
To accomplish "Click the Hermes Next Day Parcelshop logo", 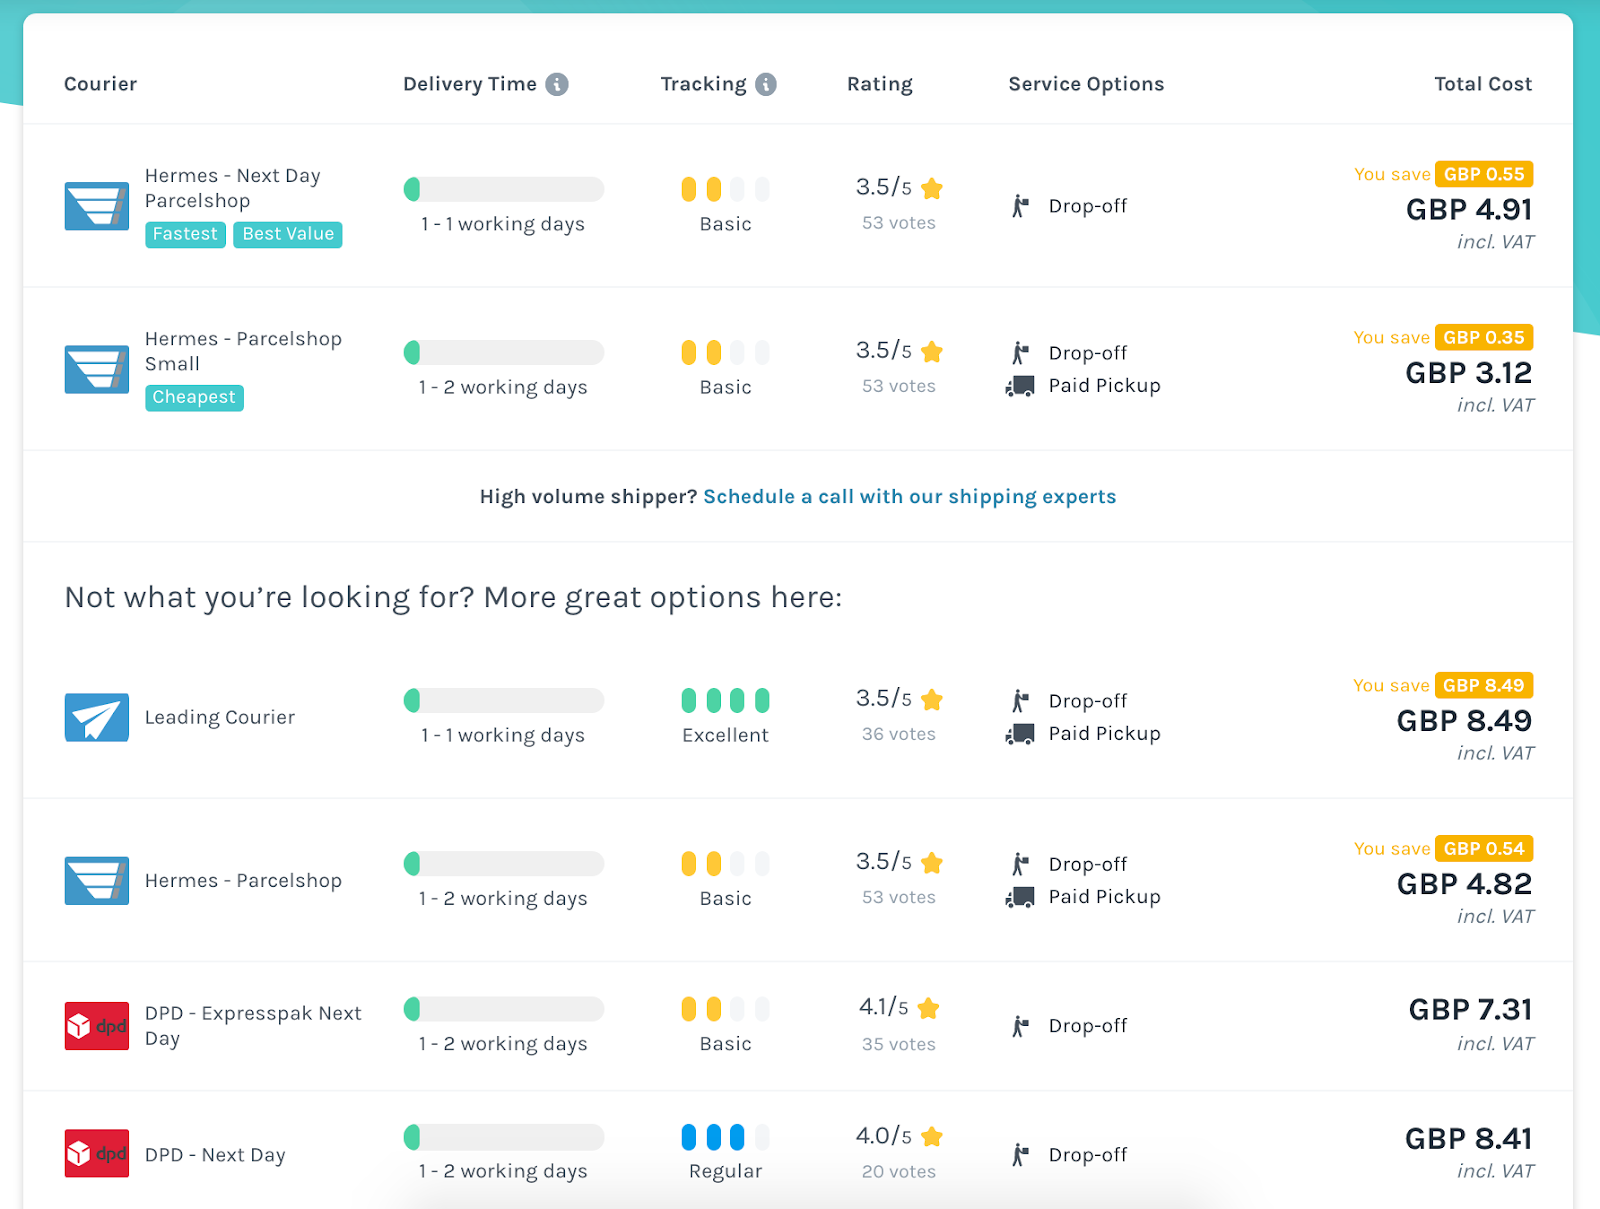I will [x=97, y=206].
